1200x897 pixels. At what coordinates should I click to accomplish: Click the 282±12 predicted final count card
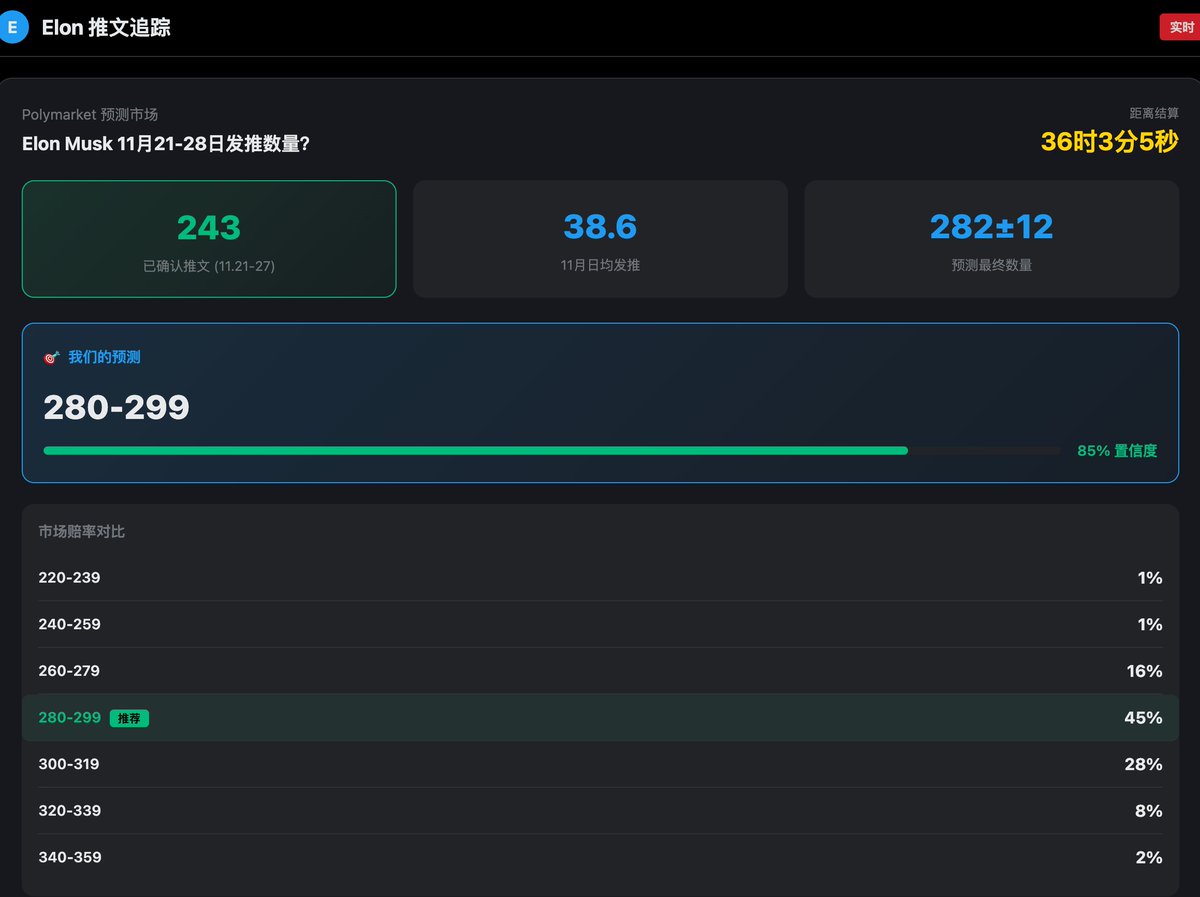coord(991,239)
